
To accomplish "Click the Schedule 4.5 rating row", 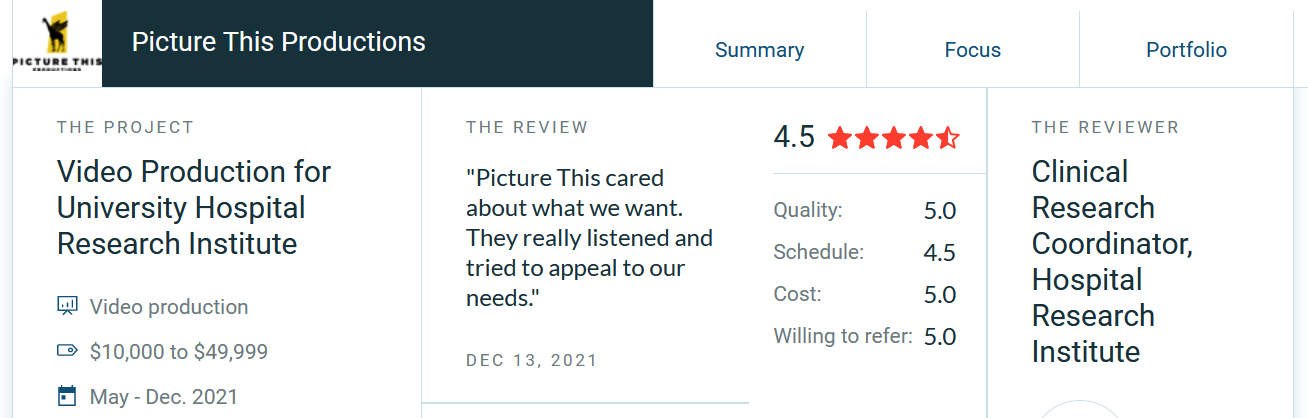I will [865, 253].
